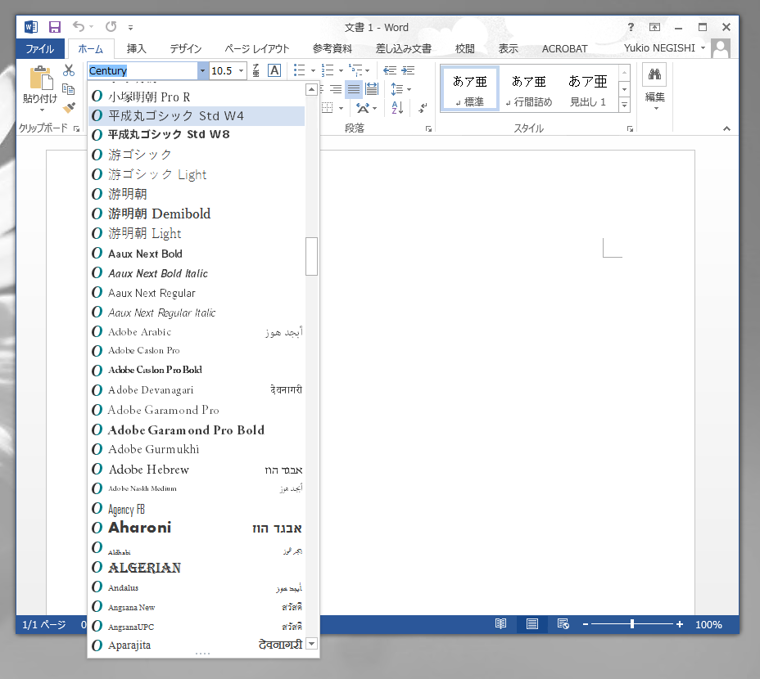
Task: Click the Asian layout character scaling icon
Action: click(x=364, y=108)
